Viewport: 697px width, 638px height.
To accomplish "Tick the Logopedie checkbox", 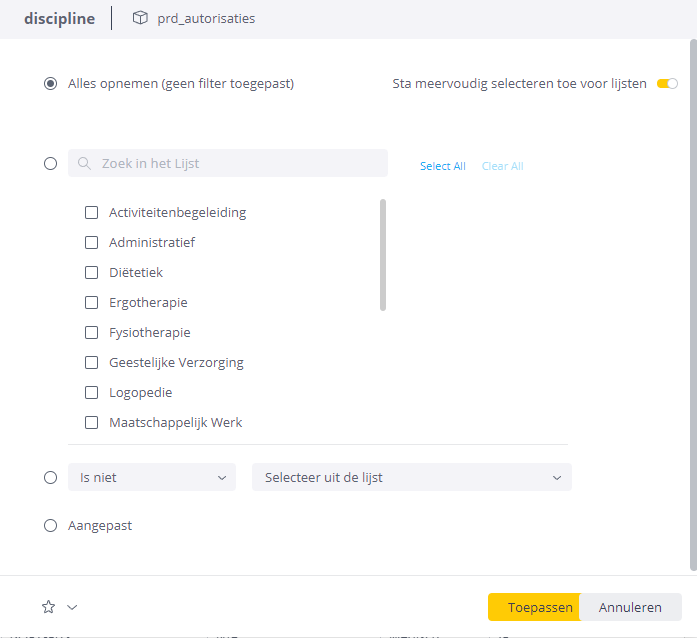I will click(x=91, y=392).
